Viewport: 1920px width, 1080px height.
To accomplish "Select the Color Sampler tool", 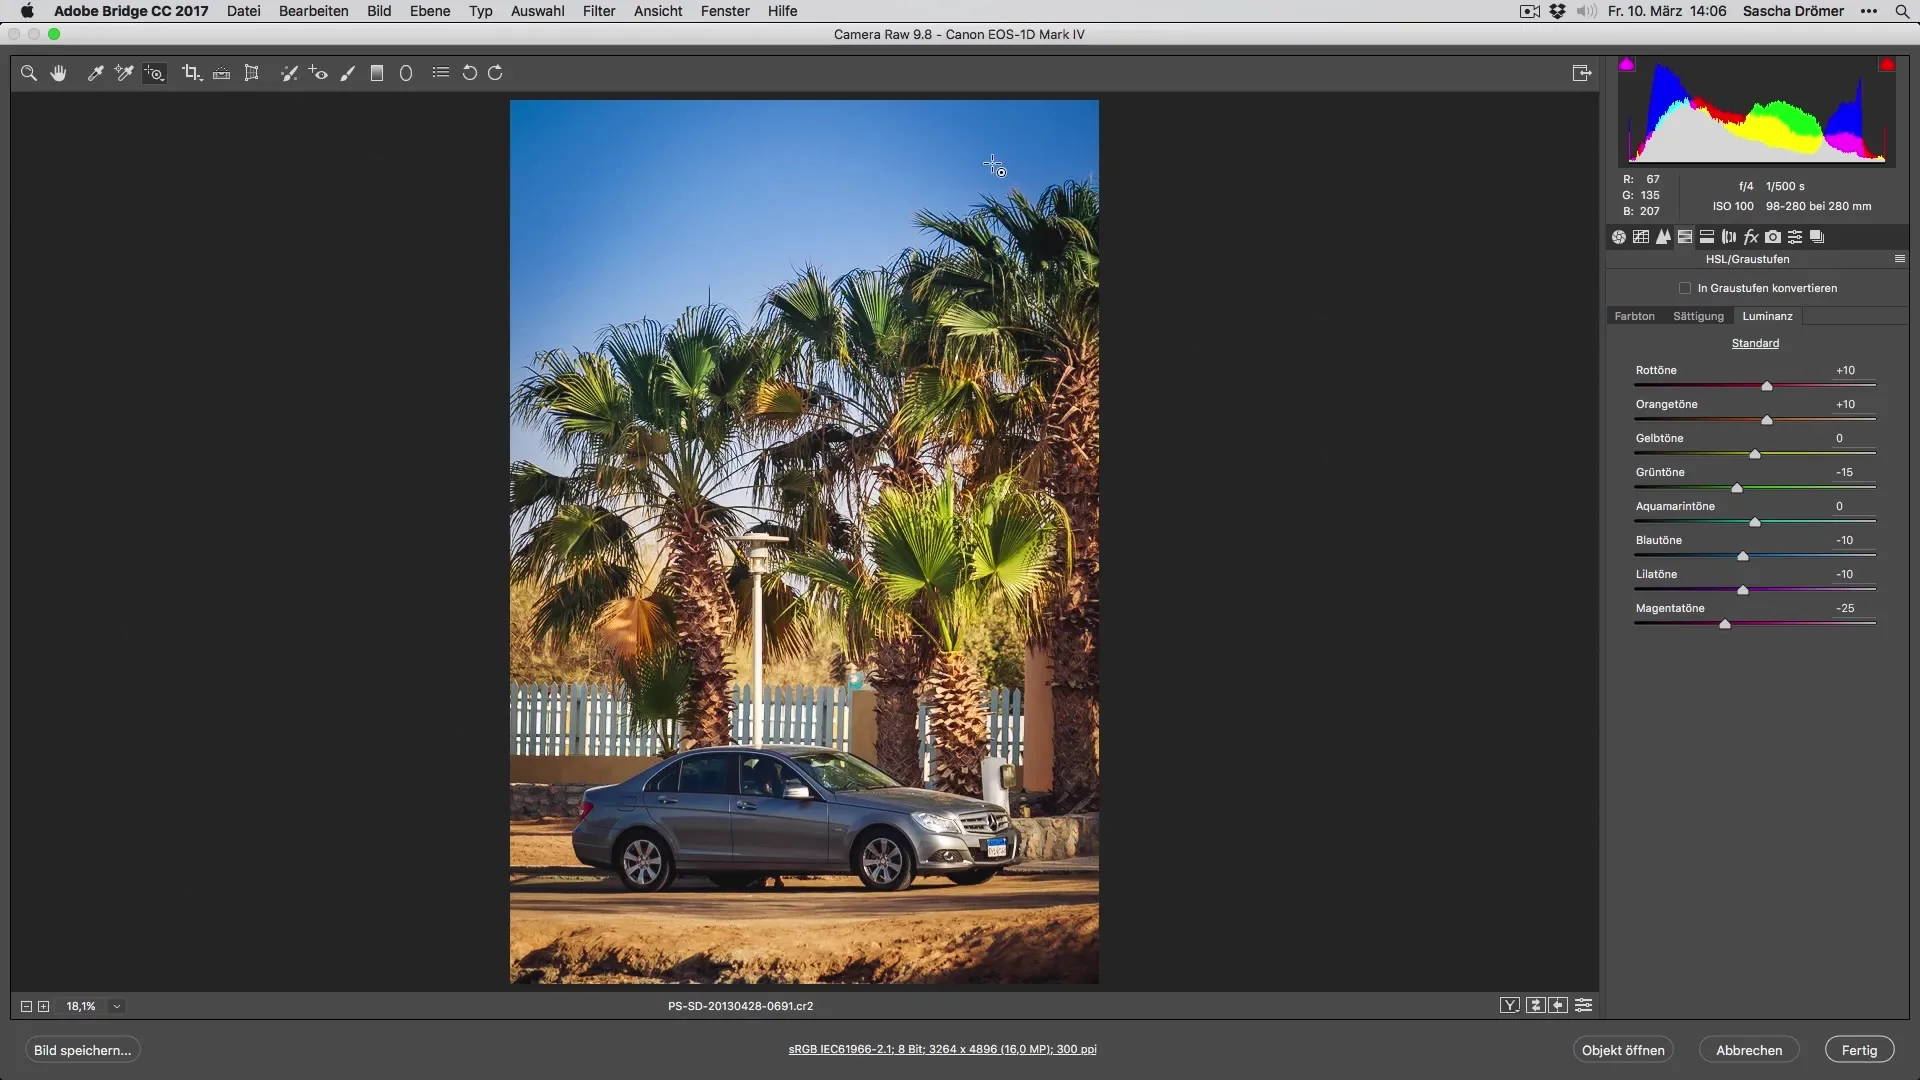I will tap(124, 73).
